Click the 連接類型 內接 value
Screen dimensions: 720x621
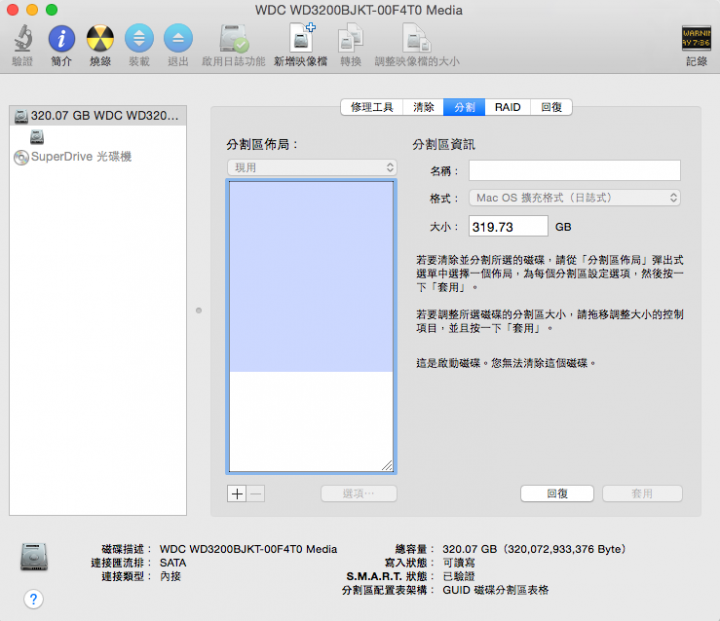pos(170,576)
